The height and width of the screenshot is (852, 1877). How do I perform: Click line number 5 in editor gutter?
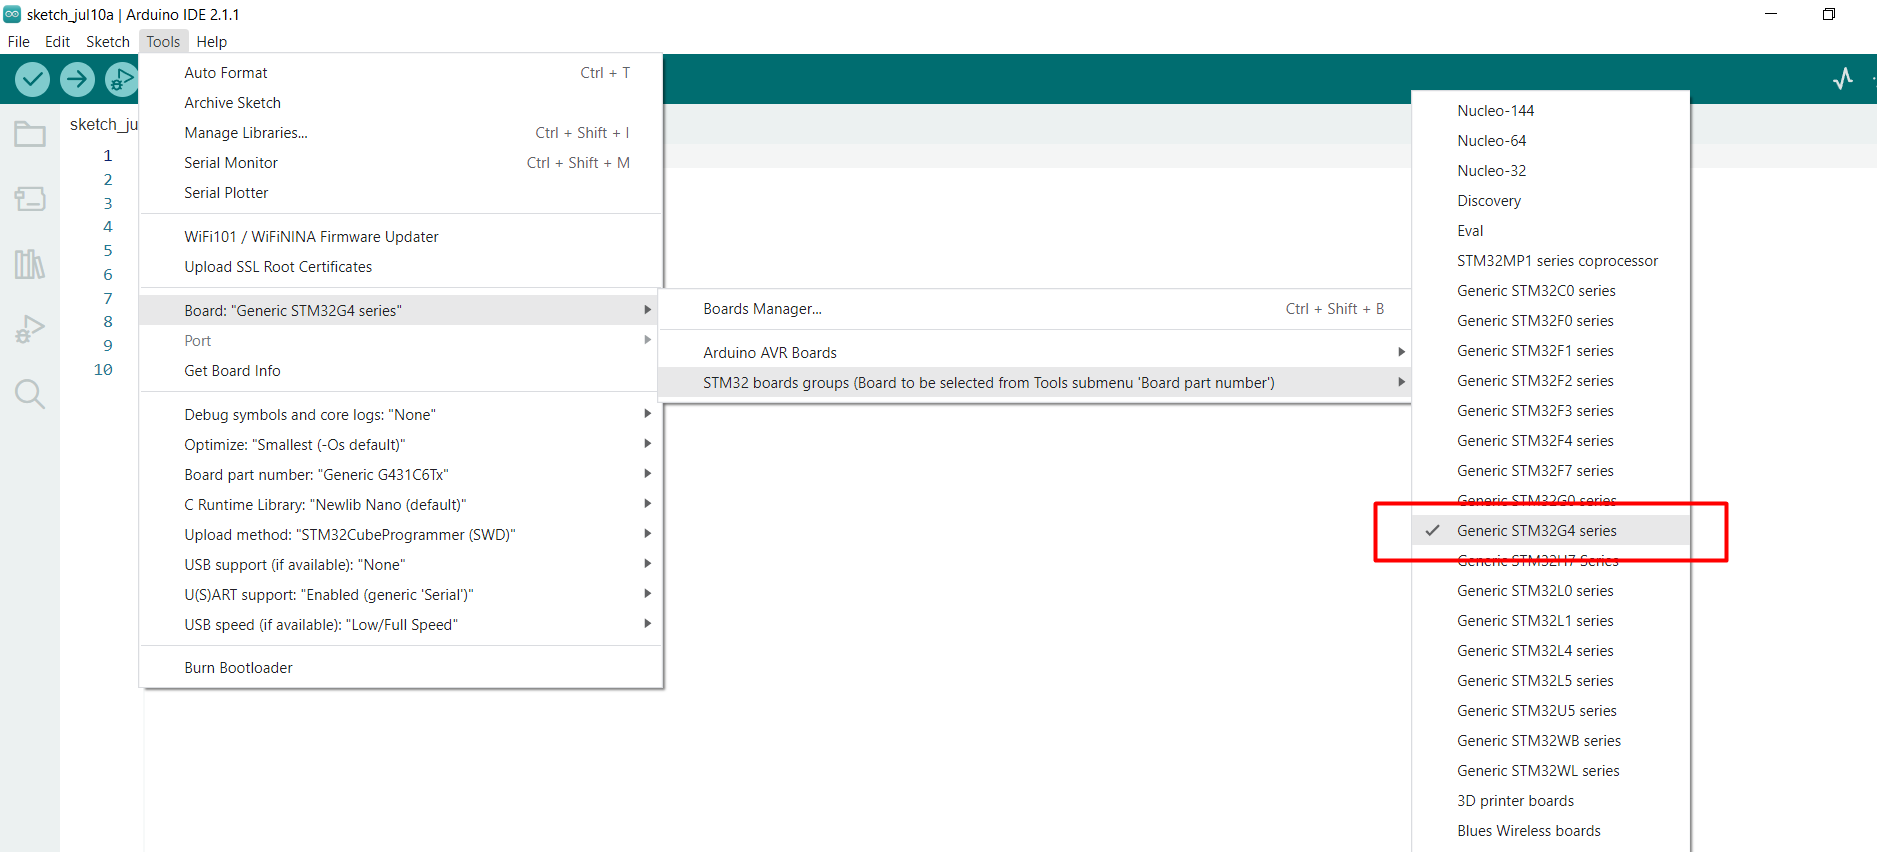click(108, 251)
